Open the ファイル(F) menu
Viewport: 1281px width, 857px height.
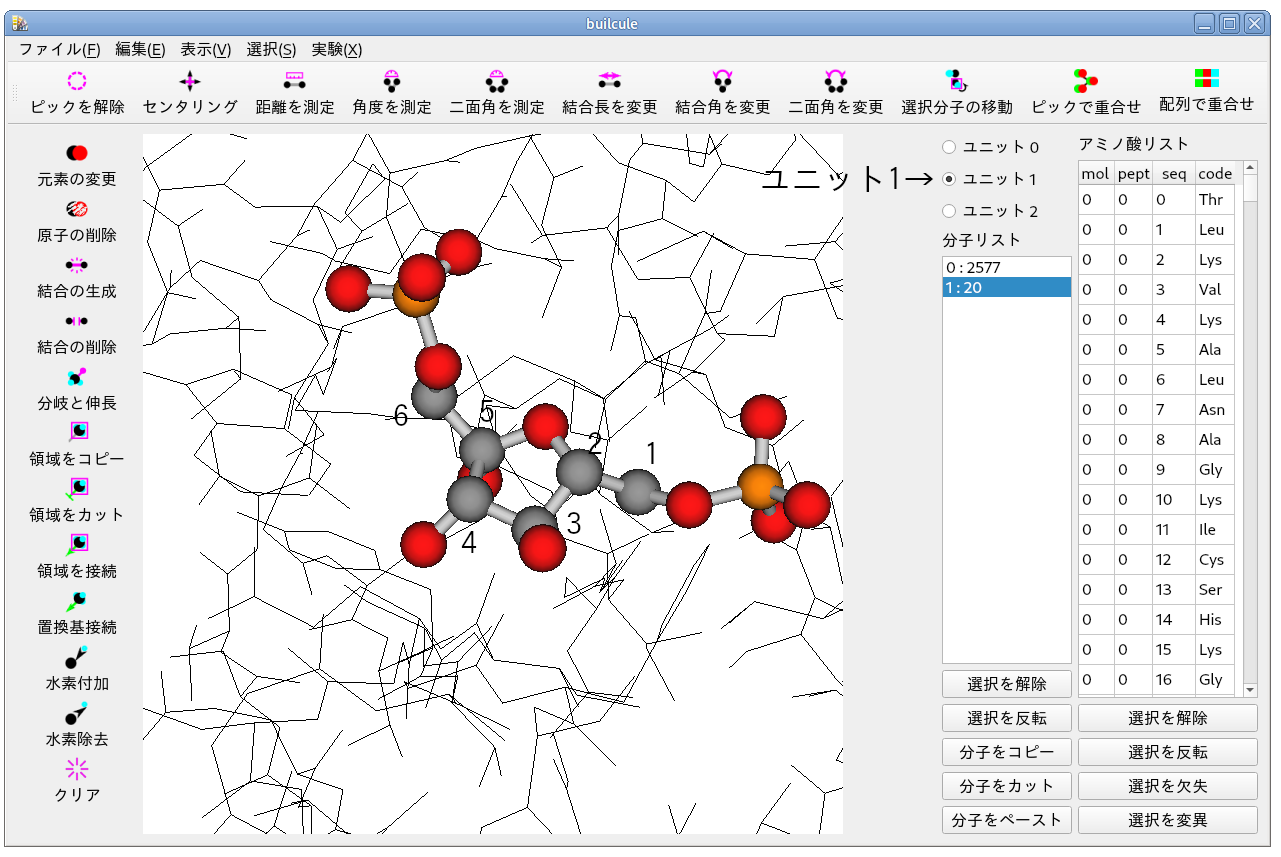pos(59,49)
